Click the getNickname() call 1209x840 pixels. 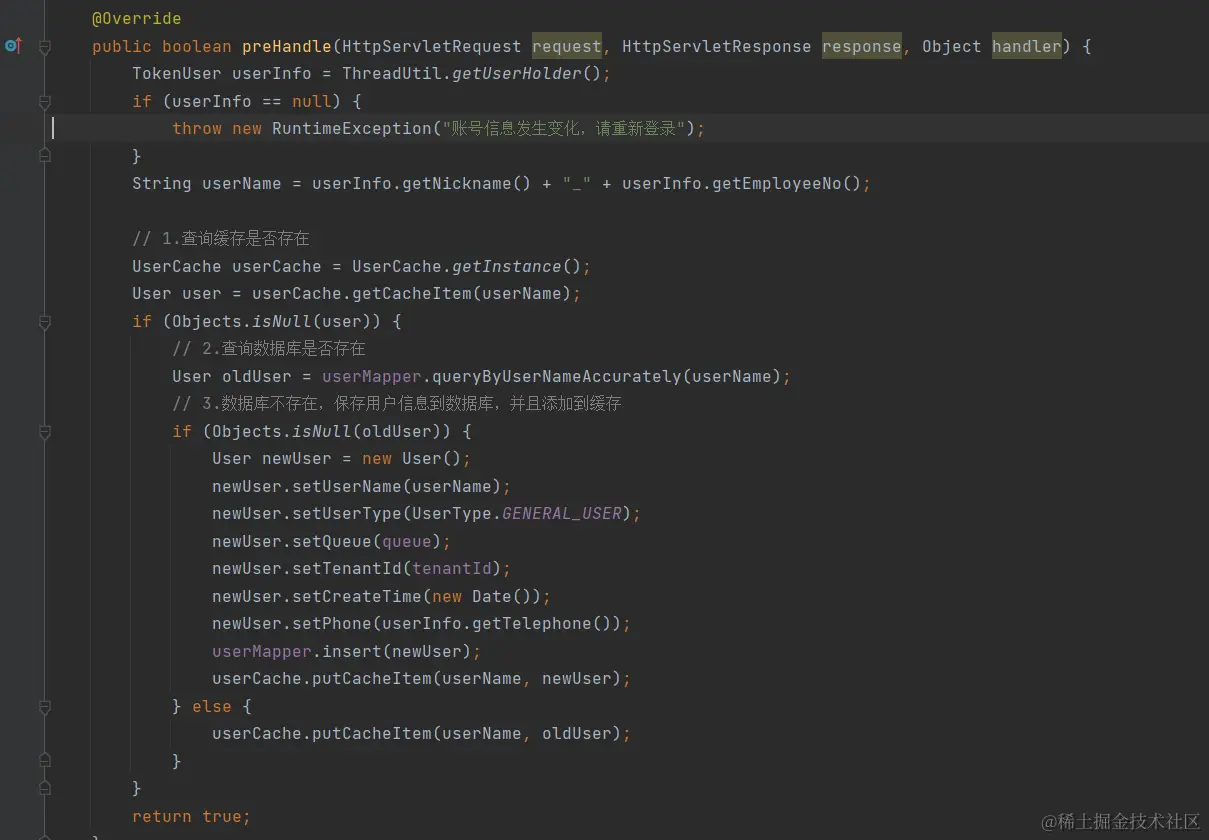[x=466, y=184]
